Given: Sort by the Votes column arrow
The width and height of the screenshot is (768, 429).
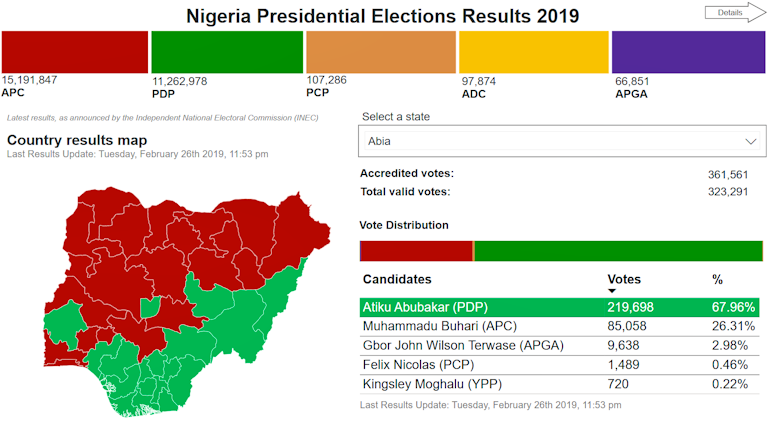Looking at the screenshot, I should pyautogui.click(x=612, y=291).
